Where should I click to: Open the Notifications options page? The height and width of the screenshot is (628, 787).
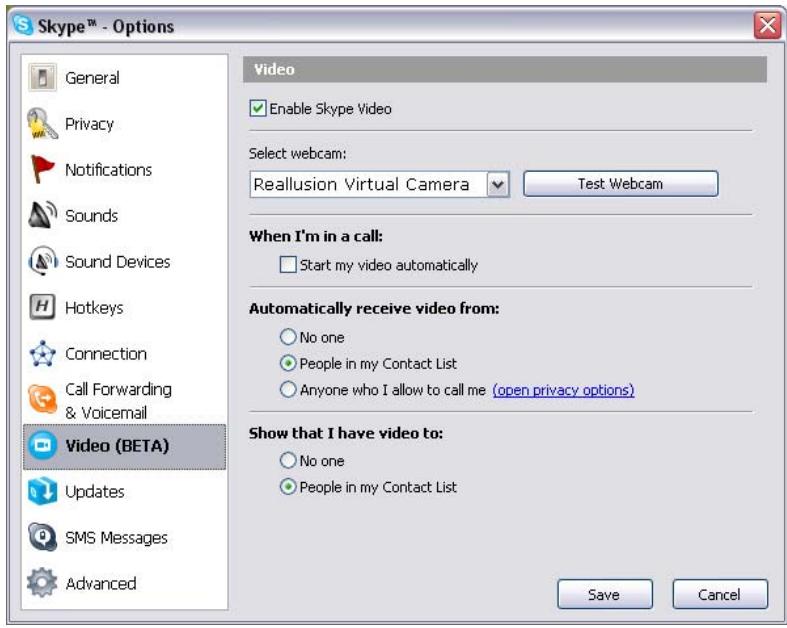tap(108, 170)
